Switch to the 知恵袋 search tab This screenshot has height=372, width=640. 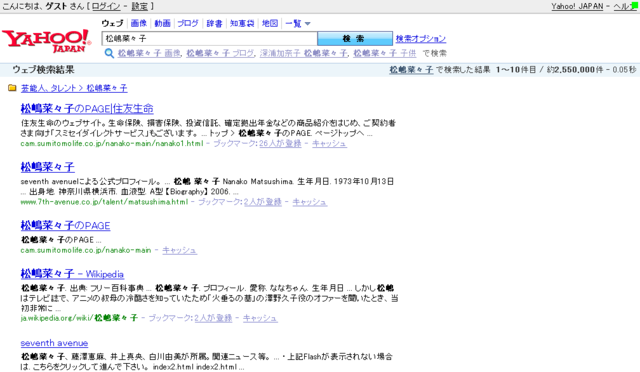tap(242, 23)
